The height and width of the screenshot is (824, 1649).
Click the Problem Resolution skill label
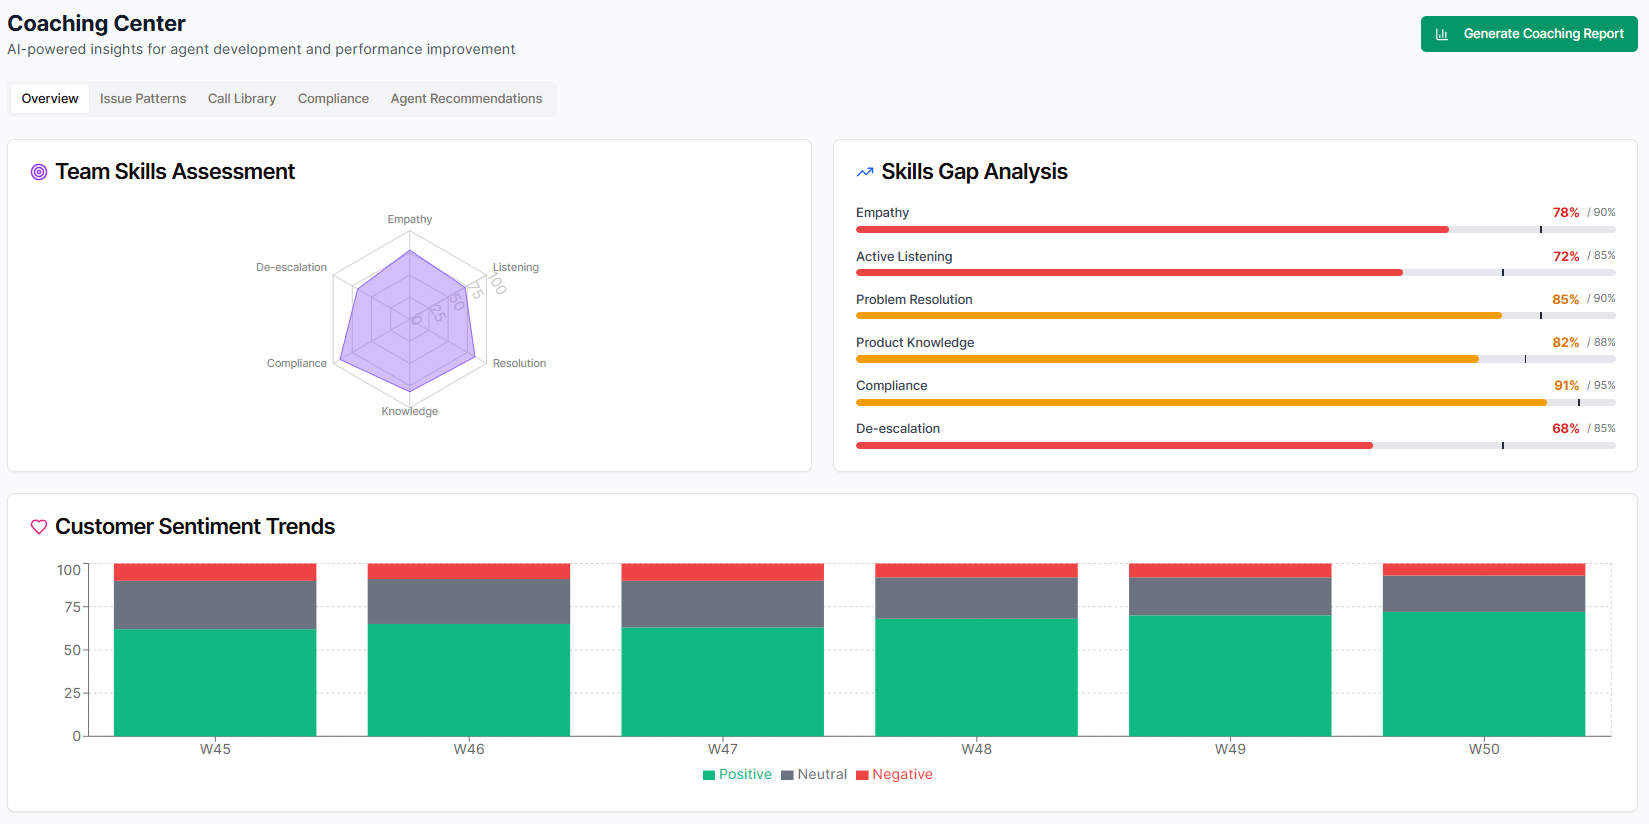pyautogui.click(x=914, y=300)
